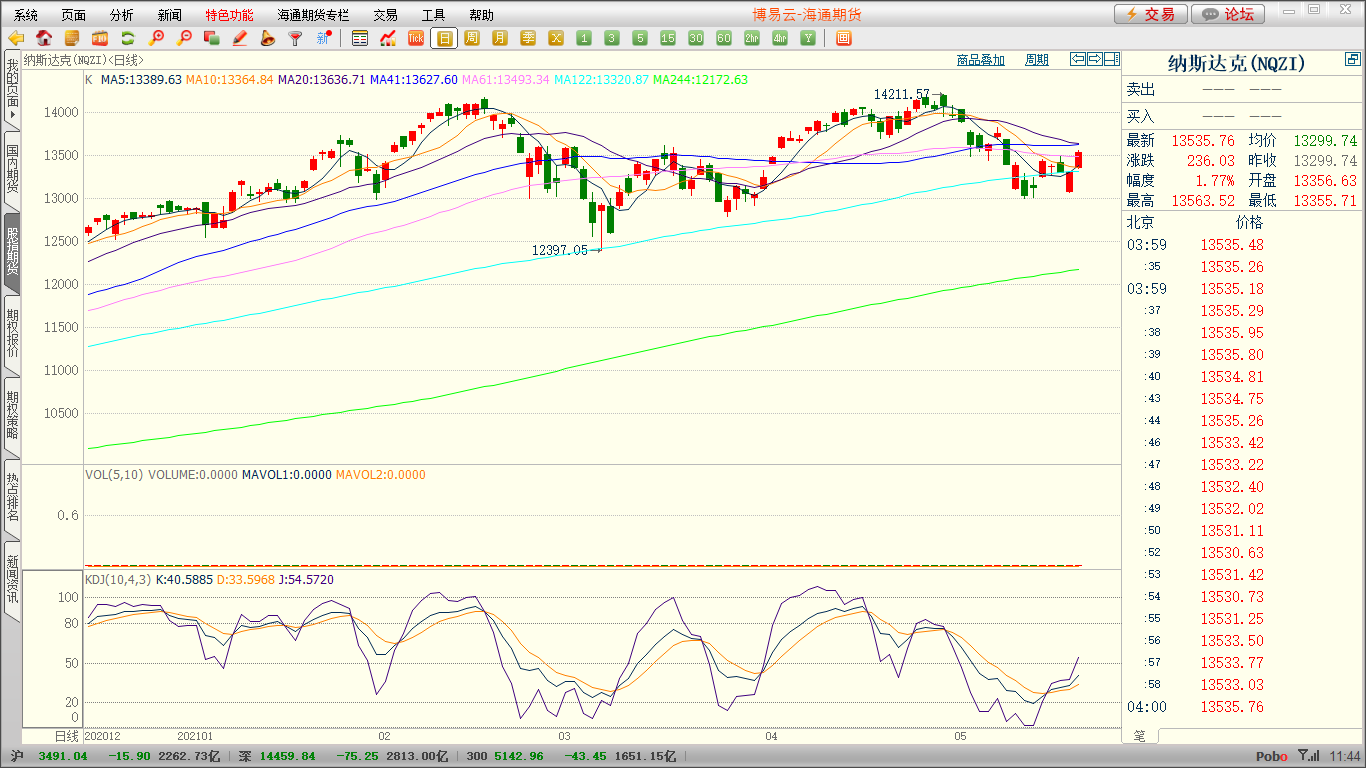Select the monthly 月 period button
1366x768 pixels.
click(500, 38)
